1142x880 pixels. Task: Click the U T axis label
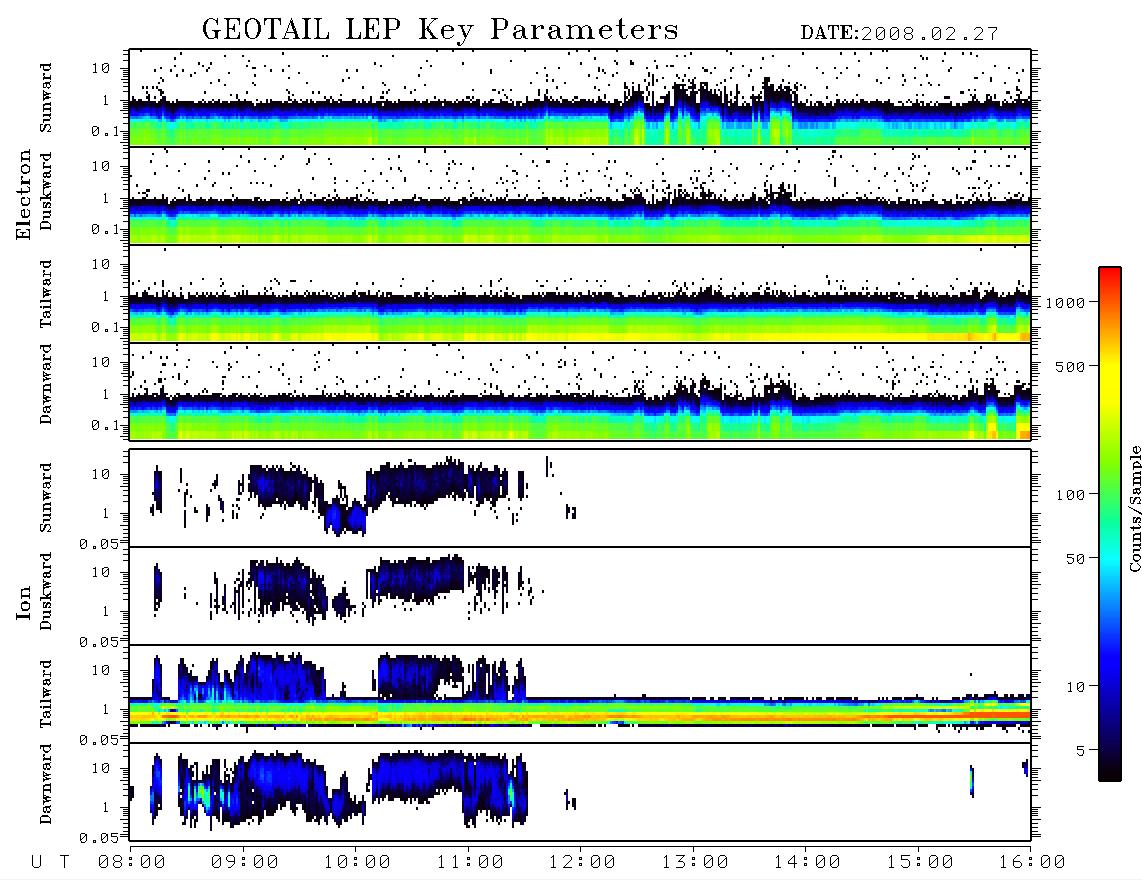point(50,863)
